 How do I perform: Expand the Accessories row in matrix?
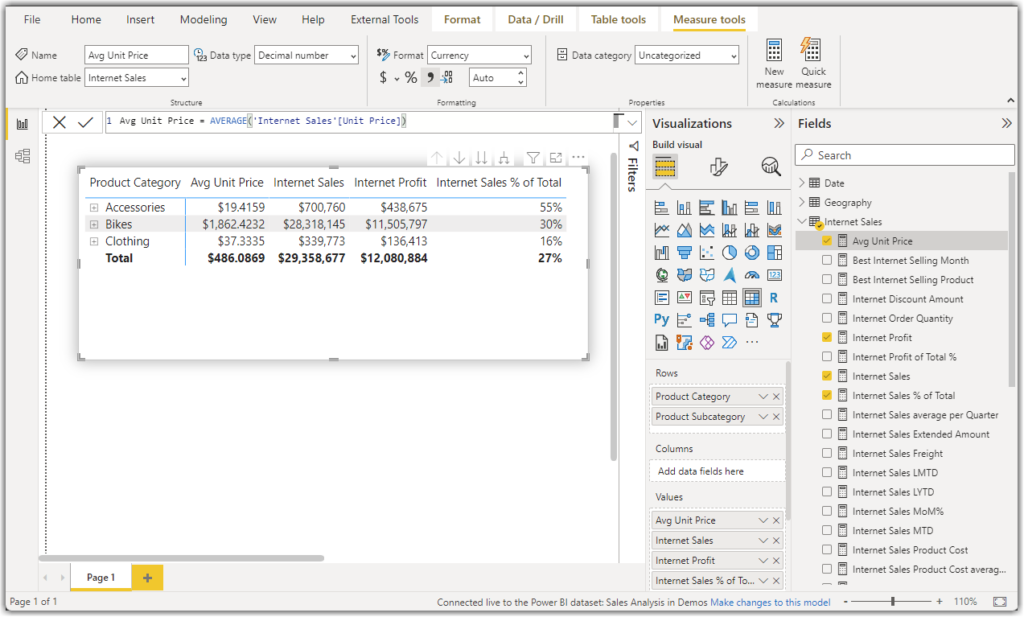click(x=94, y=208)
